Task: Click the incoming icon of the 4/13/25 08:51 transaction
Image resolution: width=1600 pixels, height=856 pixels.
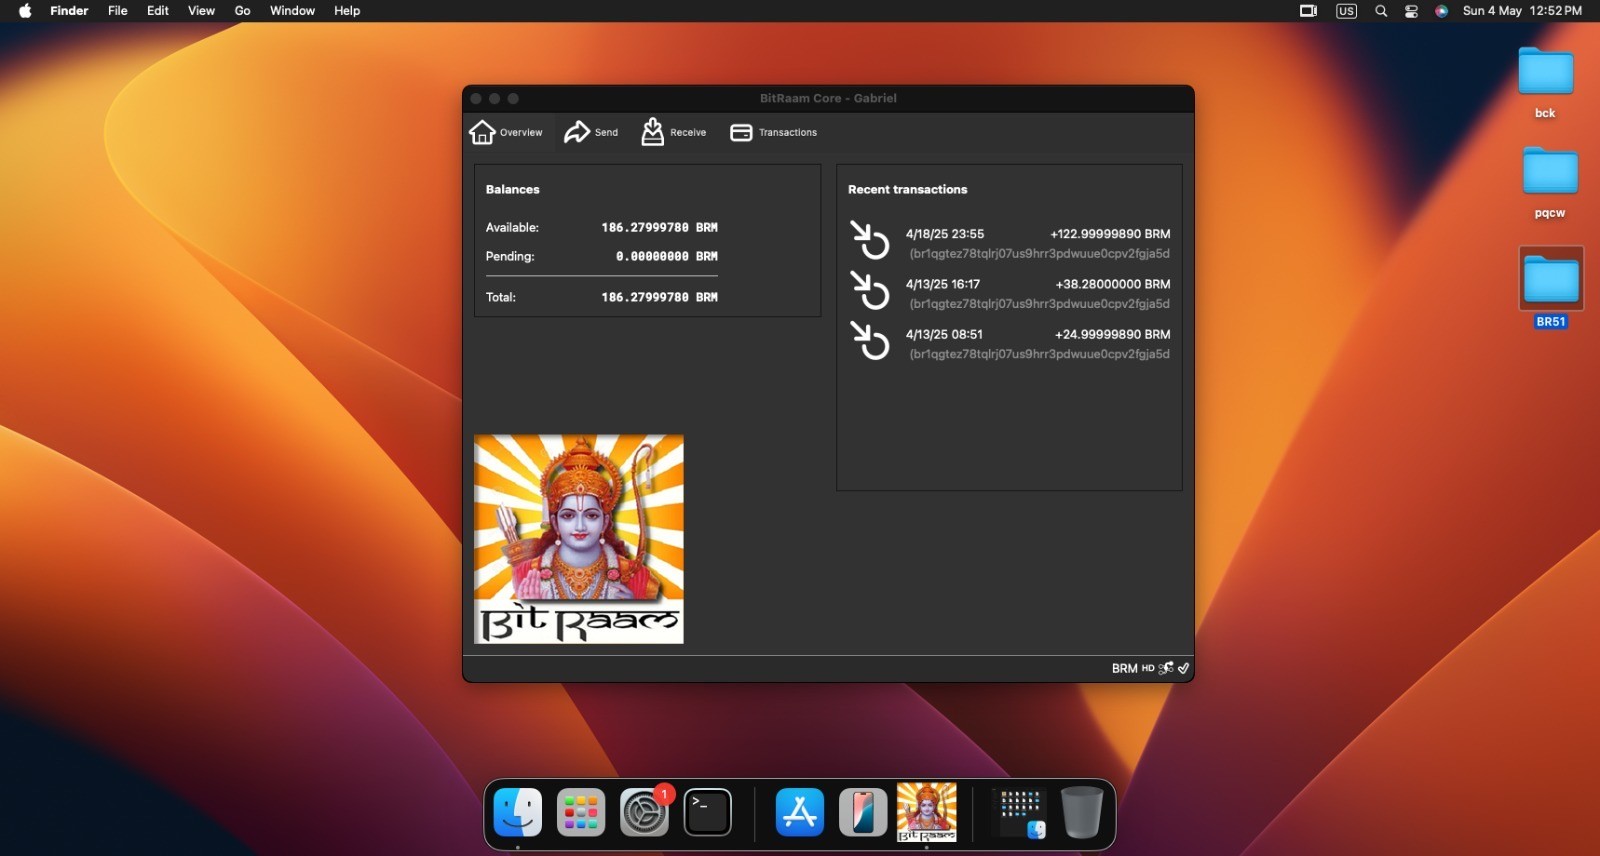Action: tap(869, 340)
